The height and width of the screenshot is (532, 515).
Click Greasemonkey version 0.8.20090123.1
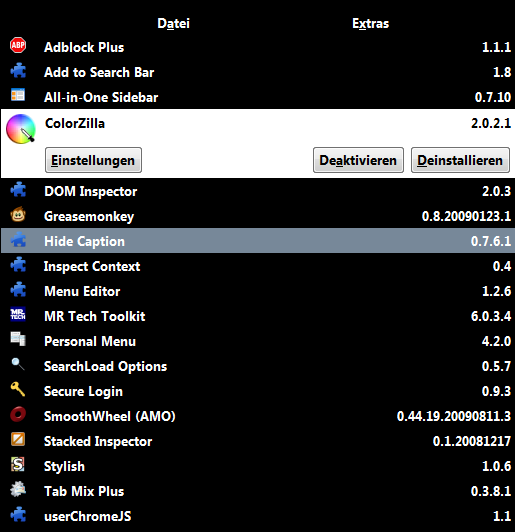tap(466, 216)
